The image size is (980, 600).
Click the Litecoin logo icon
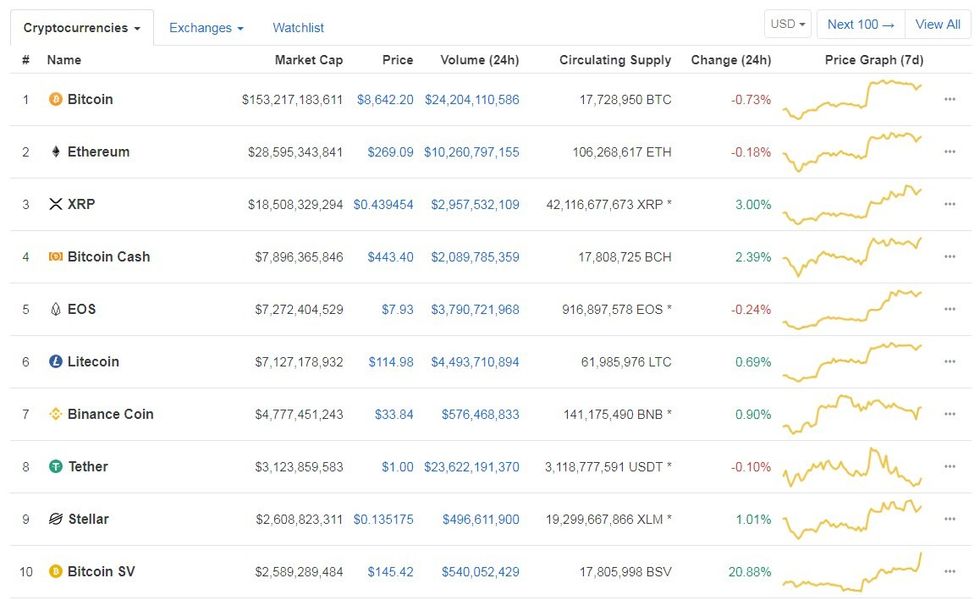(x=56, y=362)
